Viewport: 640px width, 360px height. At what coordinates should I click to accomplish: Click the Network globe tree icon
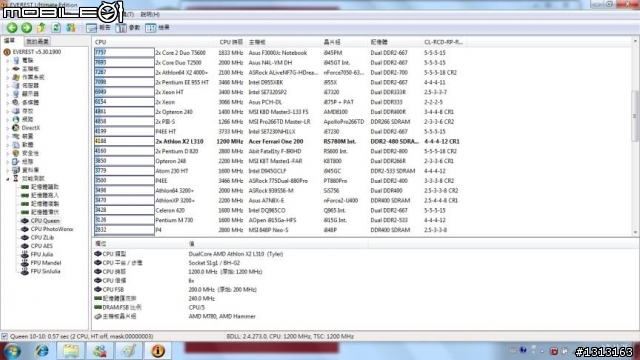click(x=16, y=119)
